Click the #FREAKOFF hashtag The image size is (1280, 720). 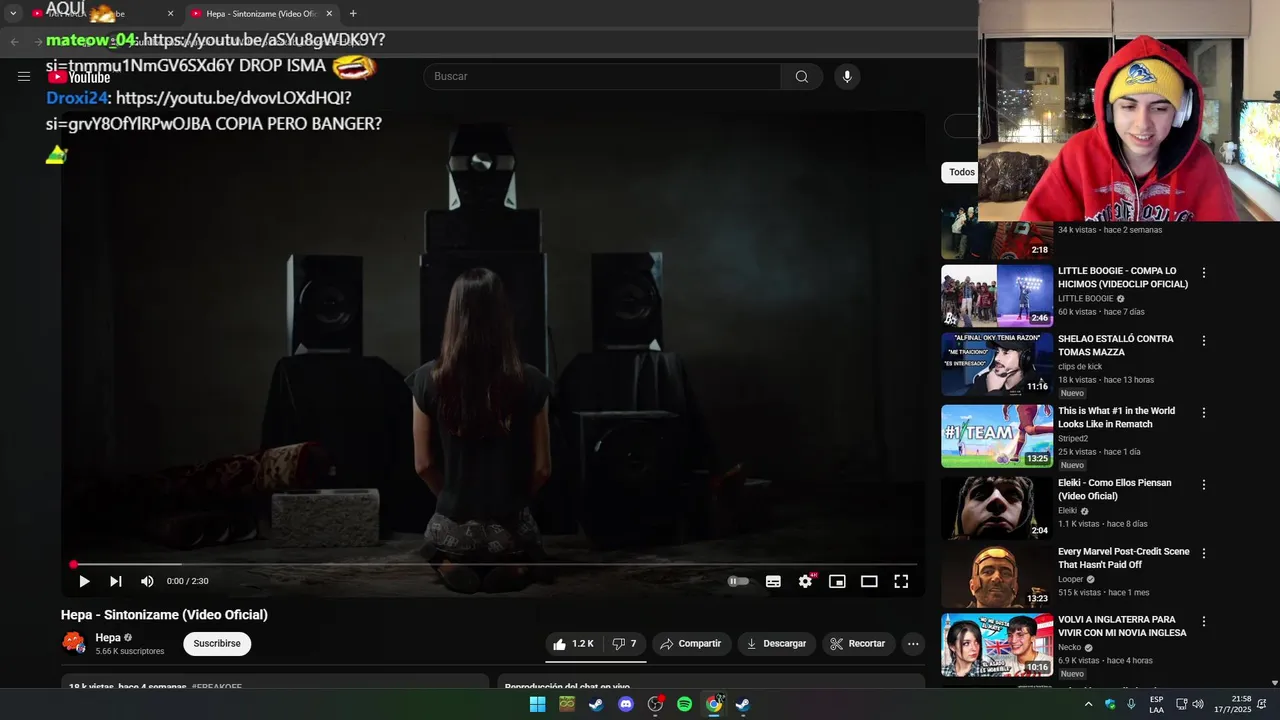click(x=217, y=687)
